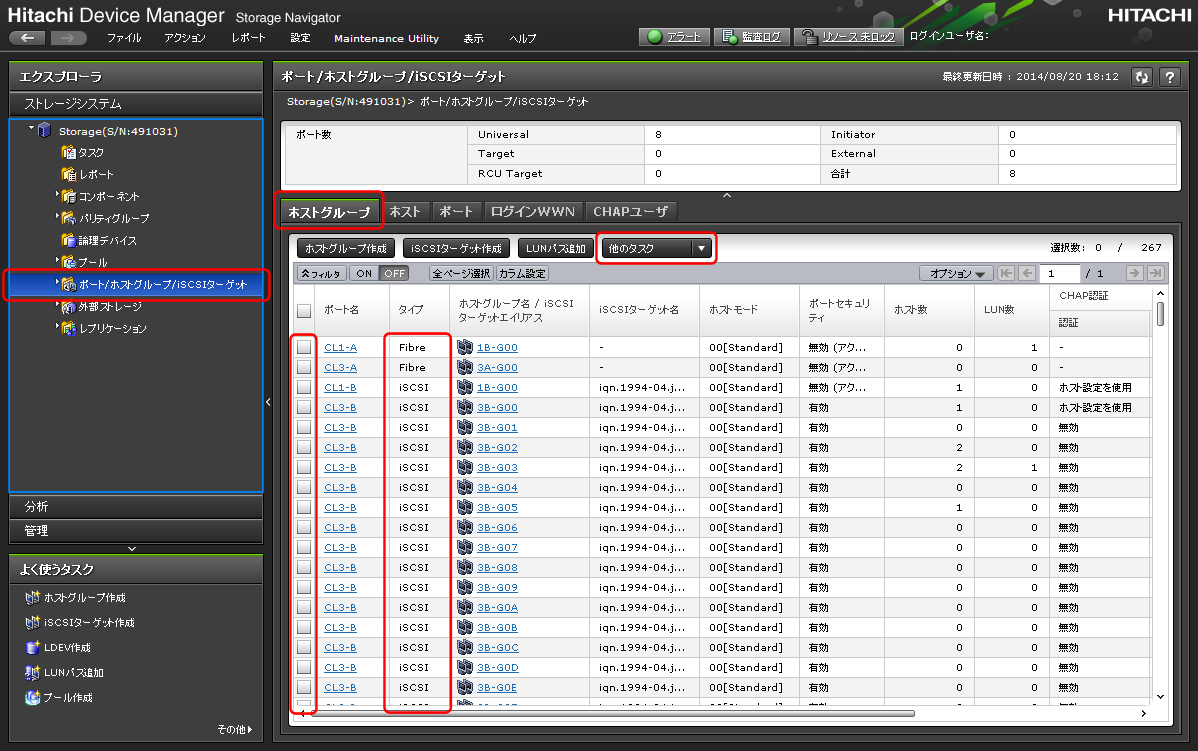Click the プール作成 icon in common tasks
Image resolution: width=1198 pixels, height=751 pixels.
click(32, 698)
